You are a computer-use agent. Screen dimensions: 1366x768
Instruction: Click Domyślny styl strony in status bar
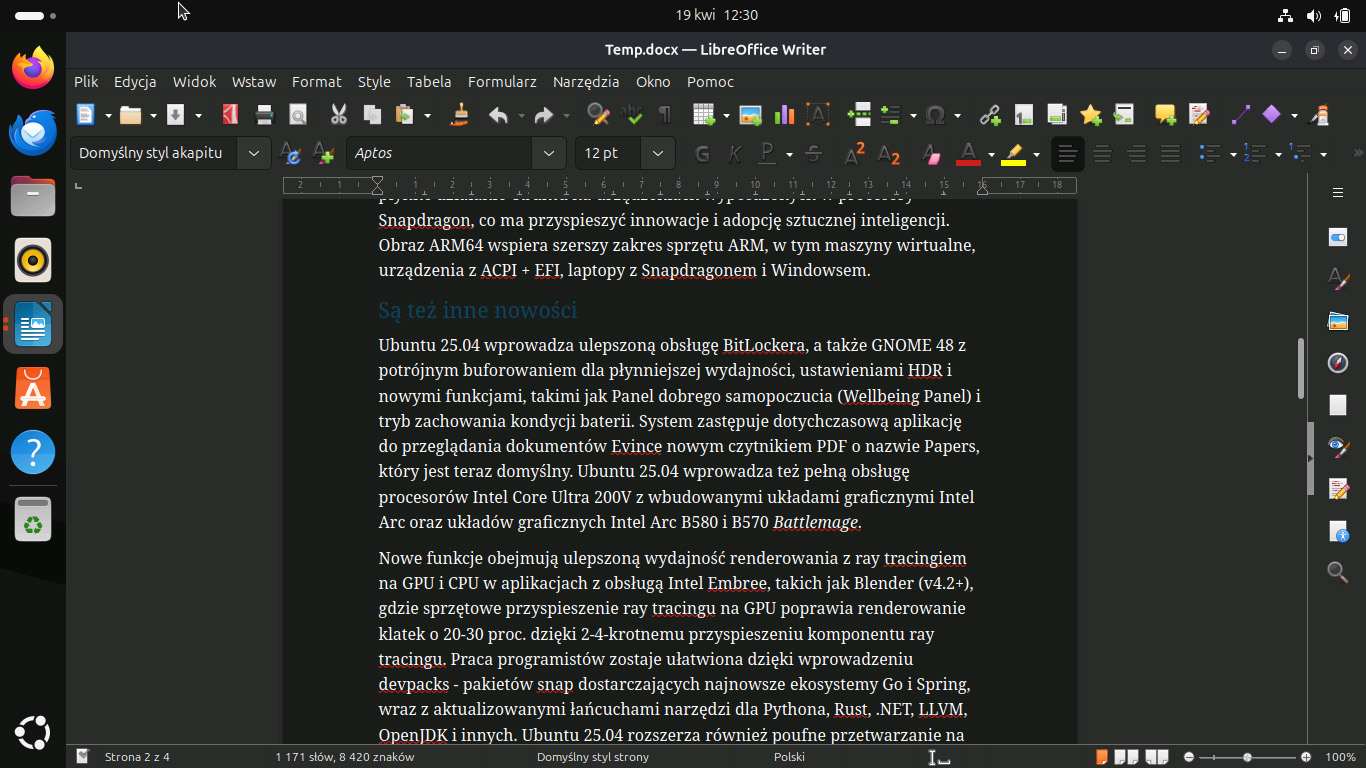[593, 757]
